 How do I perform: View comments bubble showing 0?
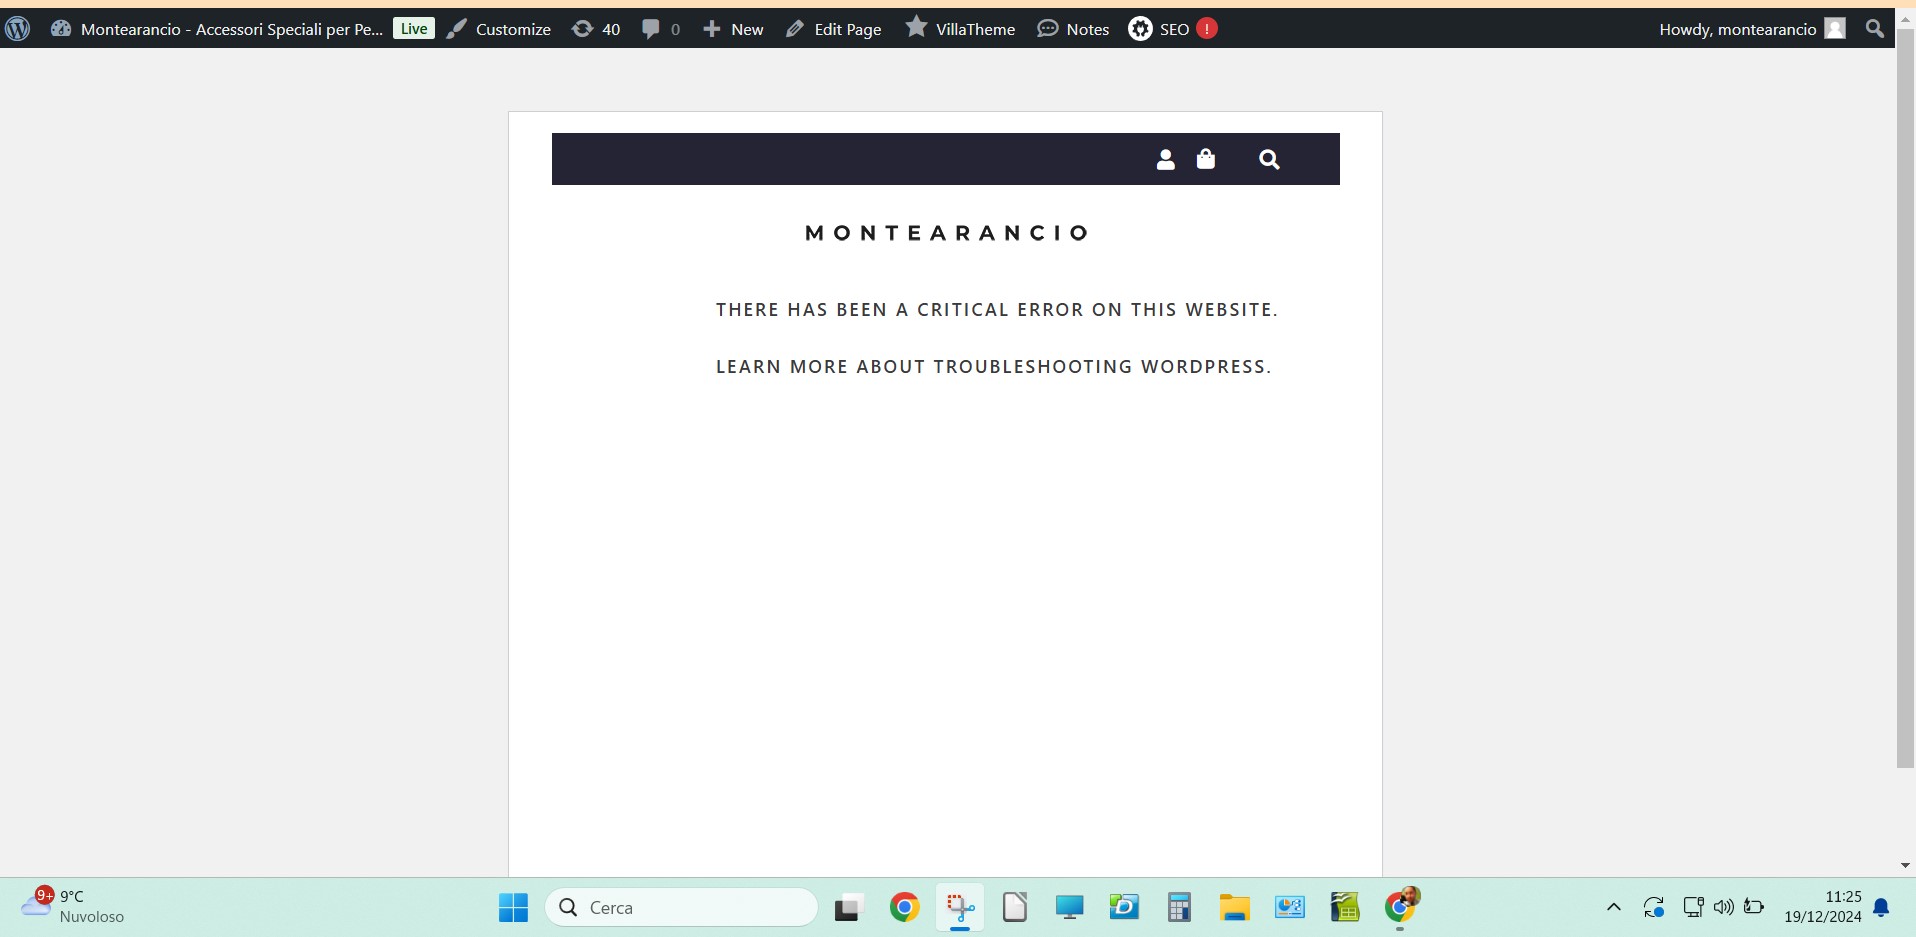pyautogui.click(x=661, y=29)
